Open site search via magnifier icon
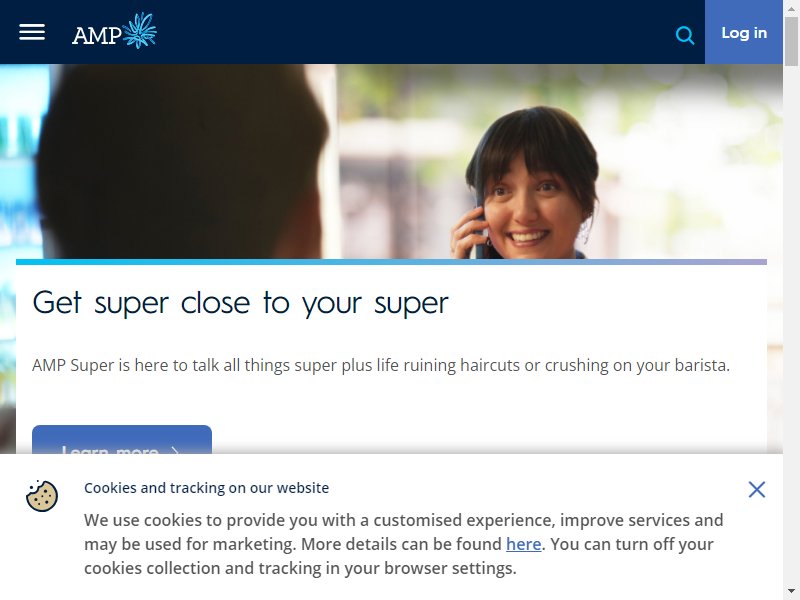800x600 pixels. [685, 35]
